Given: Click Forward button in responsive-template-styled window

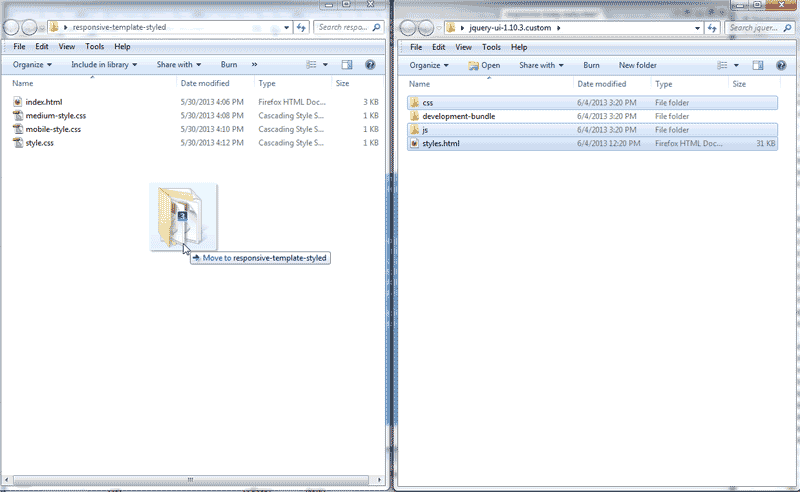Looking at the screenshot, I should coord(30,27).
